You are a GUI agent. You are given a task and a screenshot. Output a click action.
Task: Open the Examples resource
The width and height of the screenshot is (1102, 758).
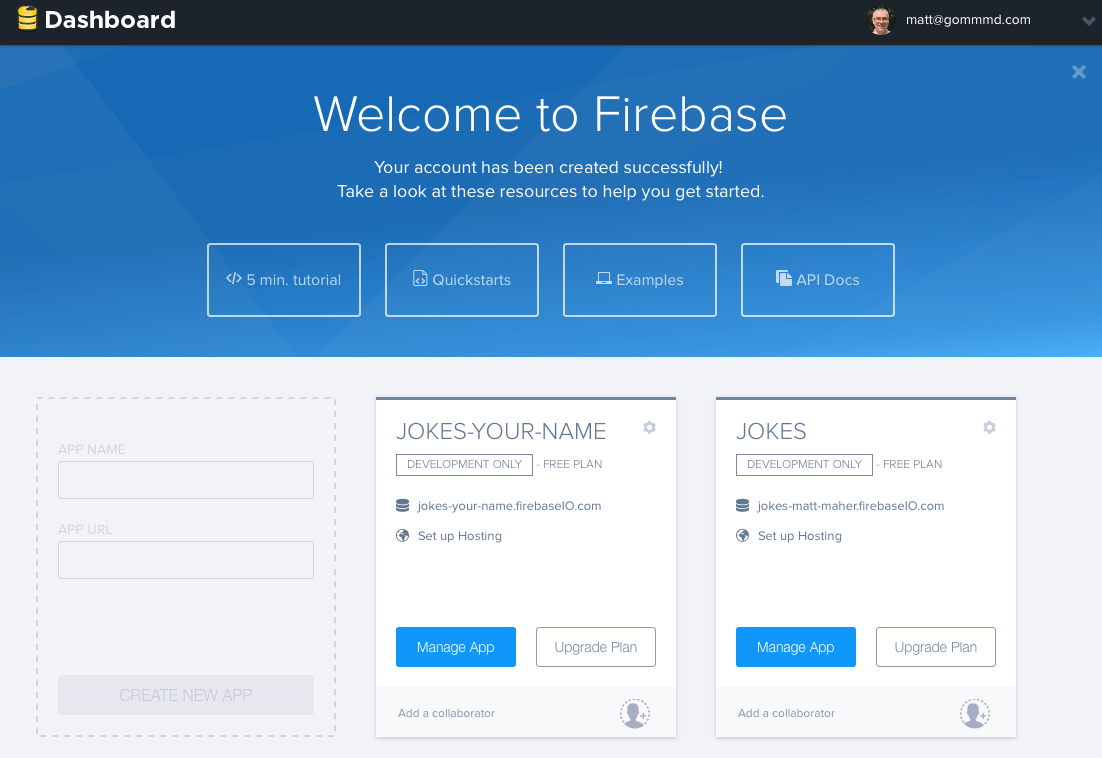click(x=640, y=280)
